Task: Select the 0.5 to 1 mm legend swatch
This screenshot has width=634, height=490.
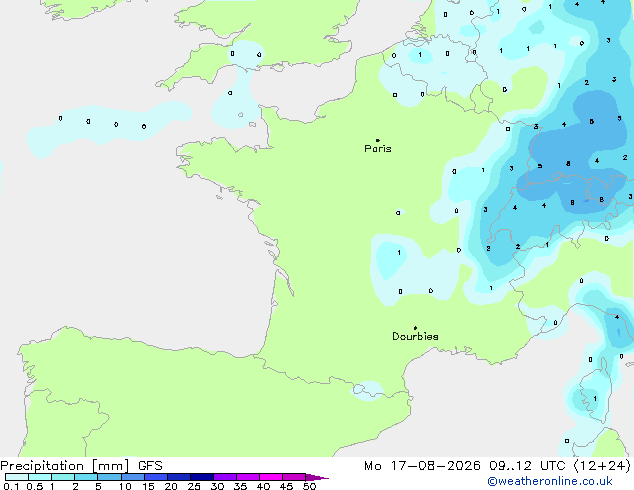Action: coord(40,477)
